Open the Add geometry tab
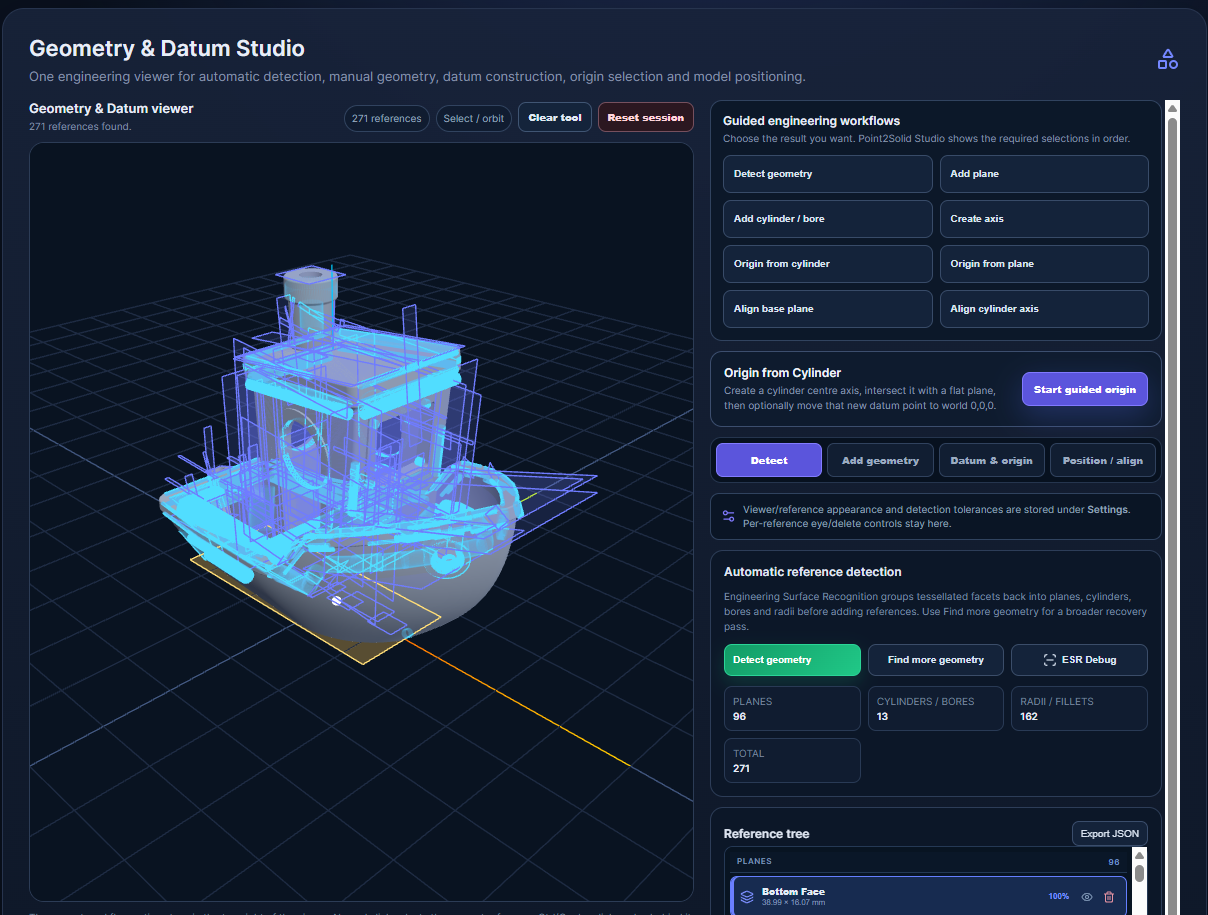The image size is (1208, 915). point(880,460)
